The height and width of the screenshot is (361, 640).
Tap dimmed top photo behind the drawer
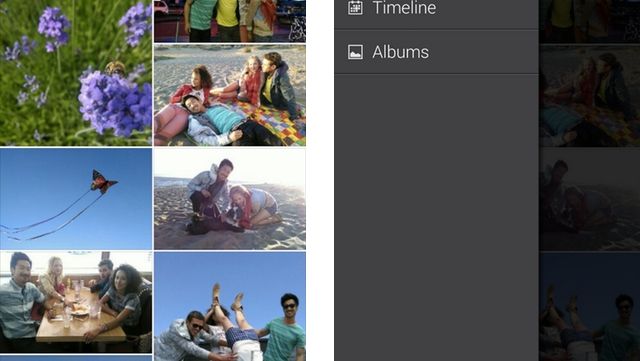coord(590,21)
